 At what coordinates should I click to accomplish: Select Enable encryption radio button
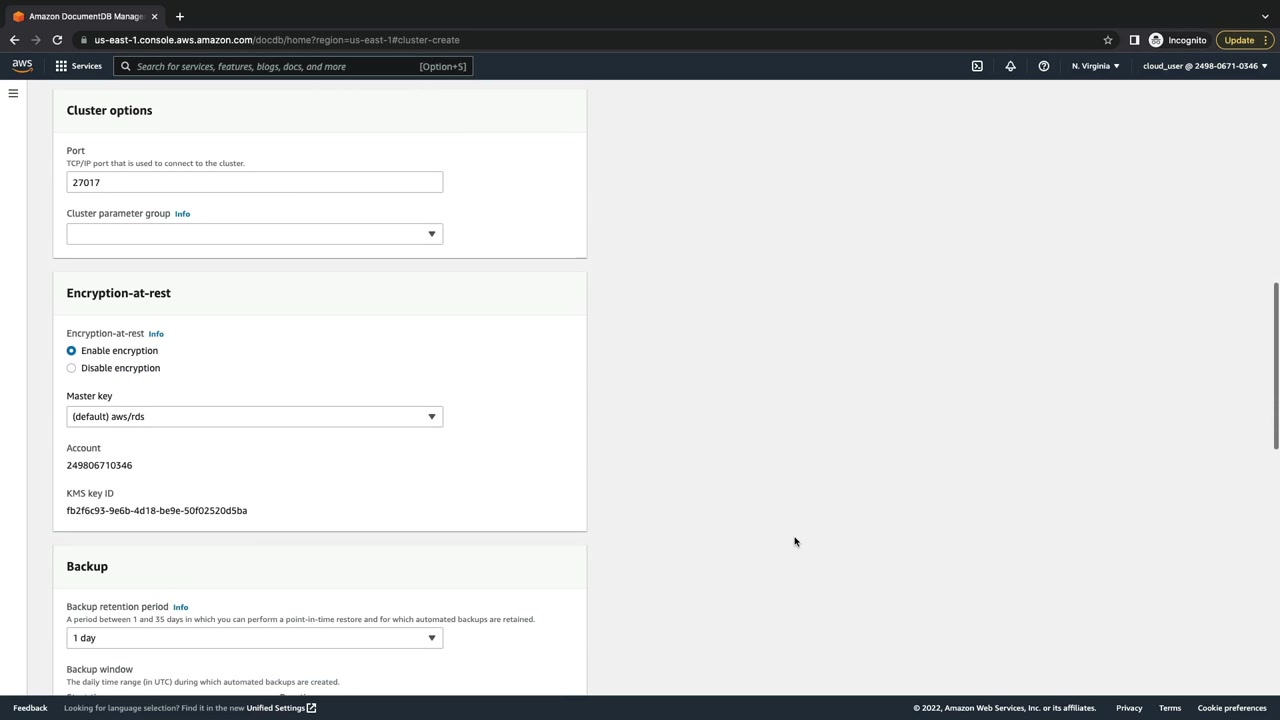[71, 351]
